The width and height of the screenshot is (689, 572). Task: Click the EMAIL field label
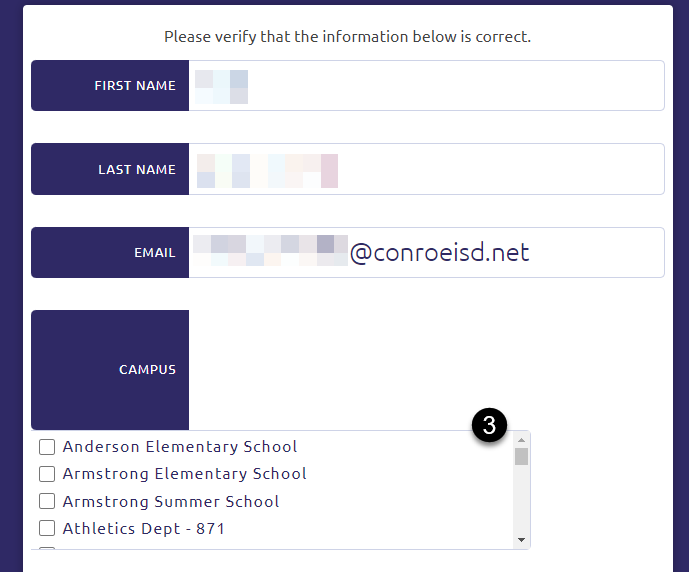[x=154, y=253]
